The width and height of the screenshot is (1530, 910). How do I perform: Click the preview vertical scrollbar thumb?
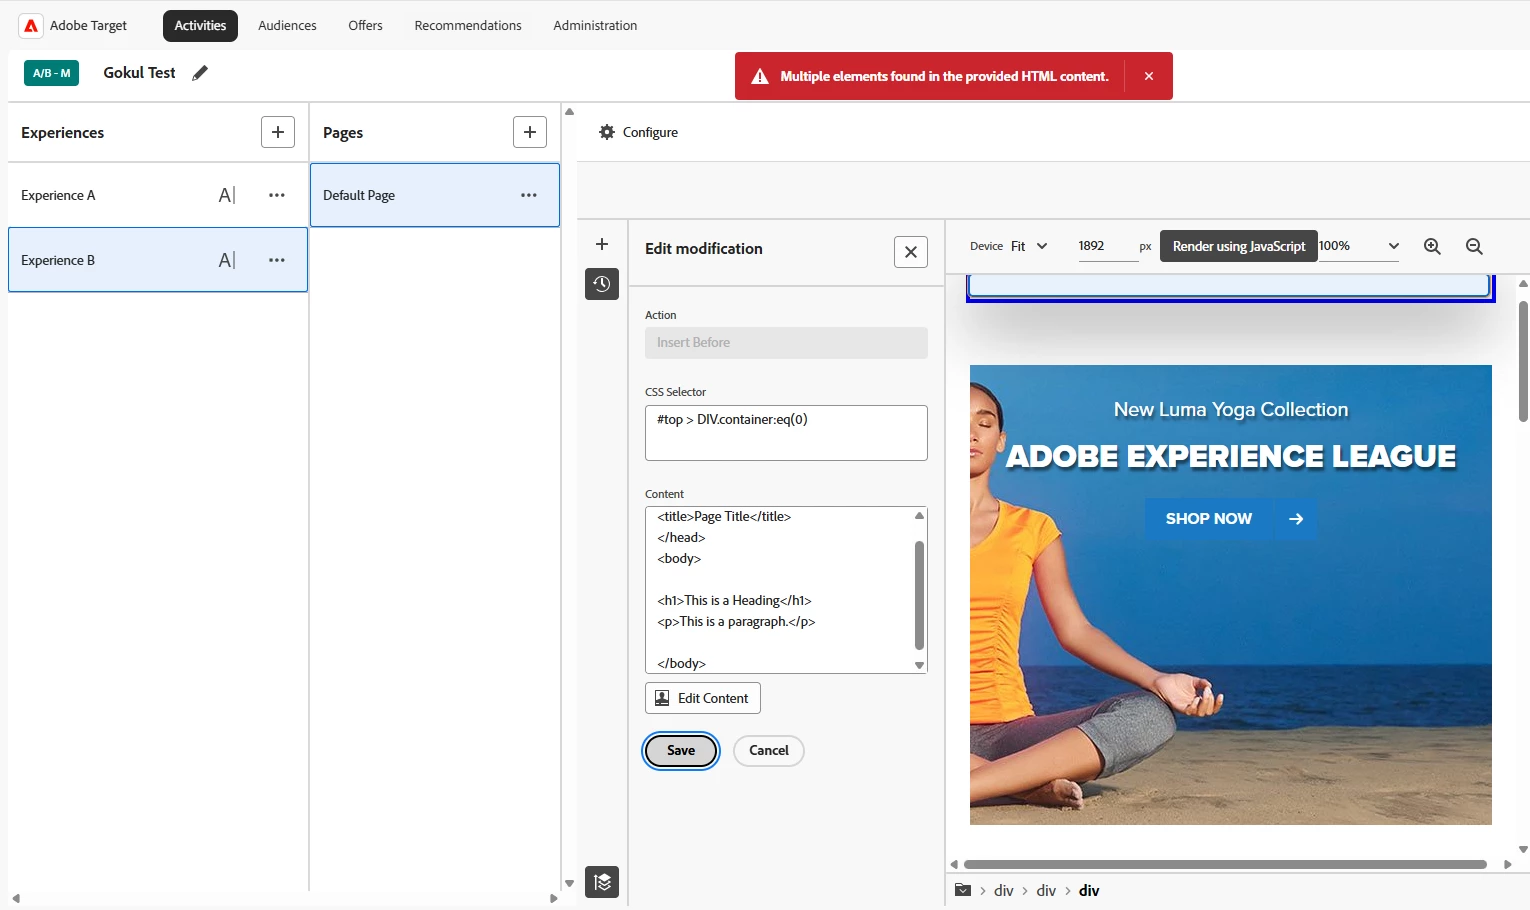point(1523,360)
